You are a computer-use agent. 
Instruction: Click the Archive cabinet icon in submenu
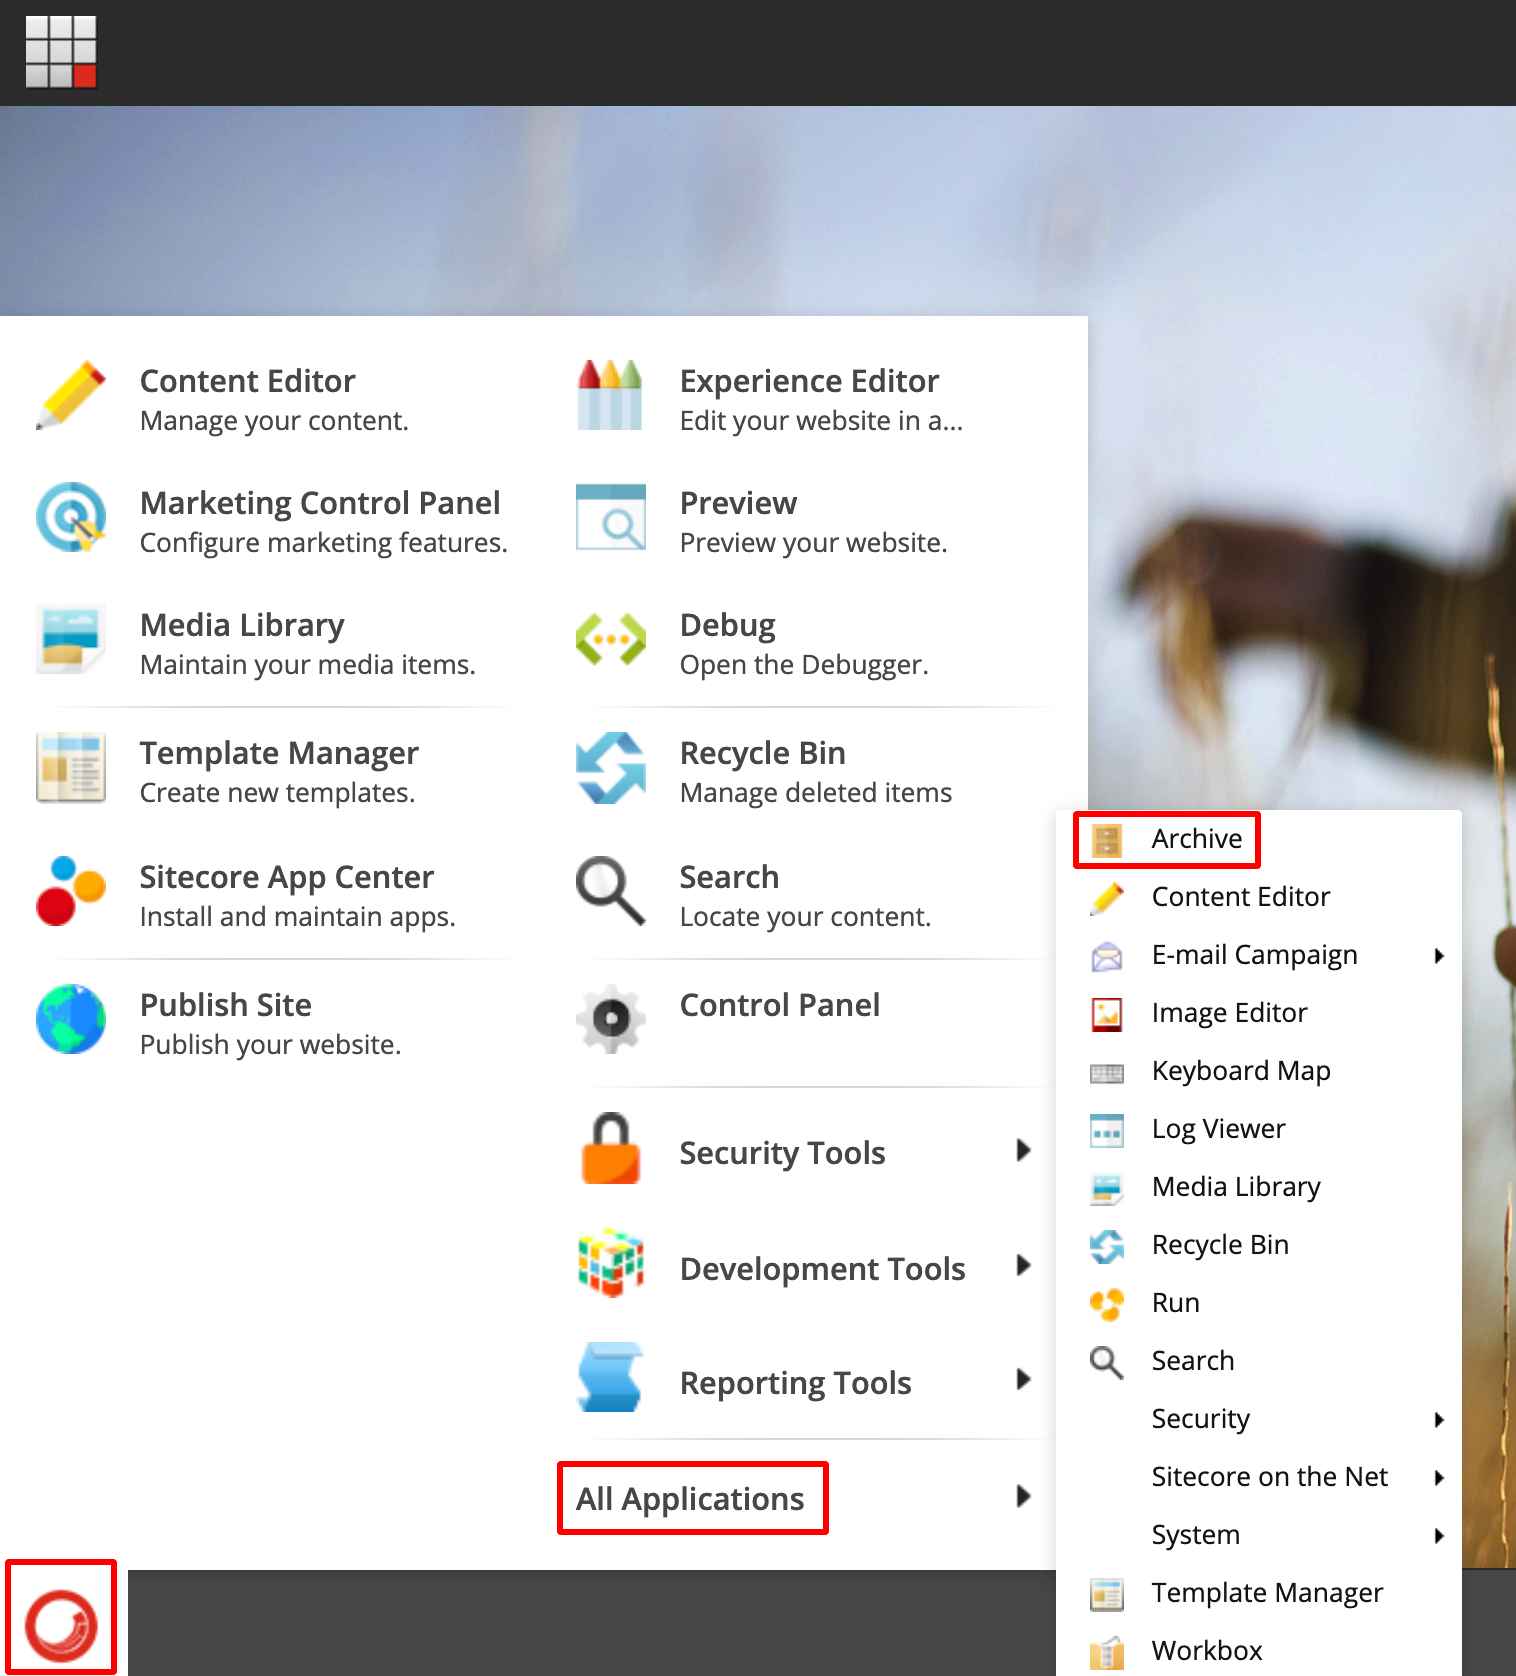pos(1107,840)
